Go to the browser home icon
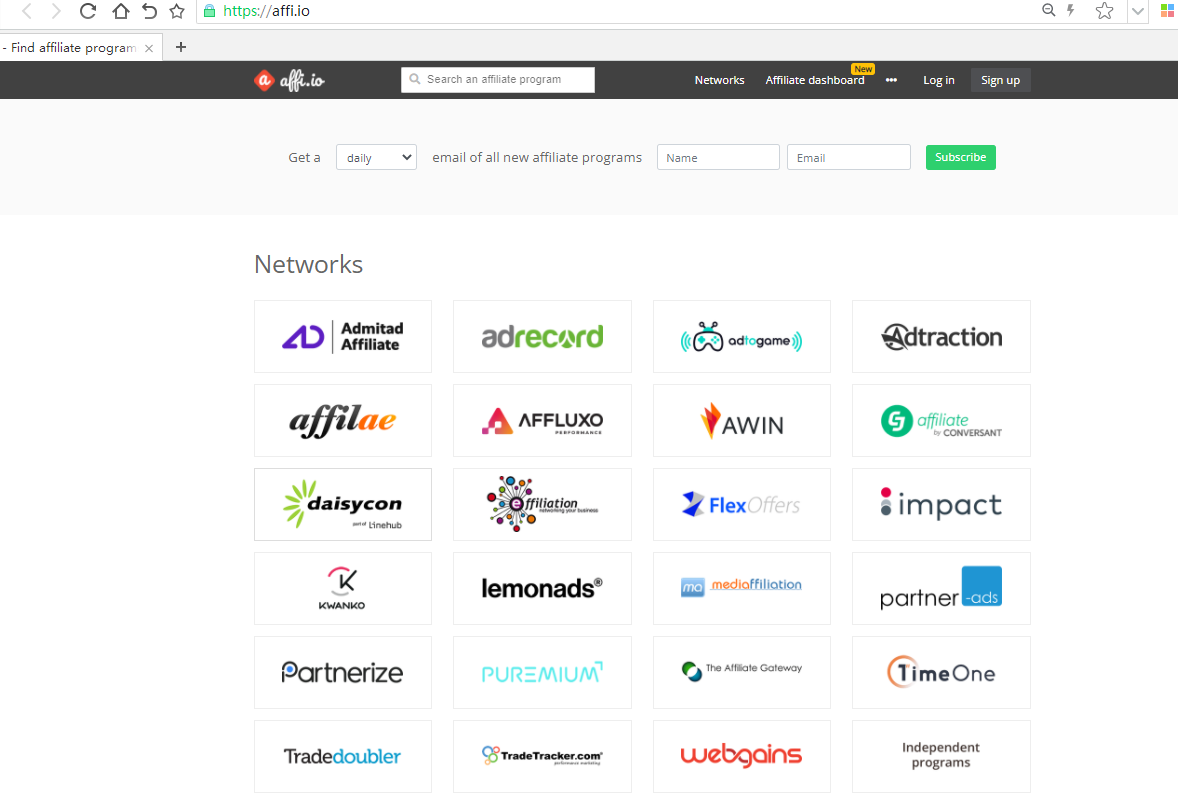This screenshot has width=1178, height=807. [120, 11]
